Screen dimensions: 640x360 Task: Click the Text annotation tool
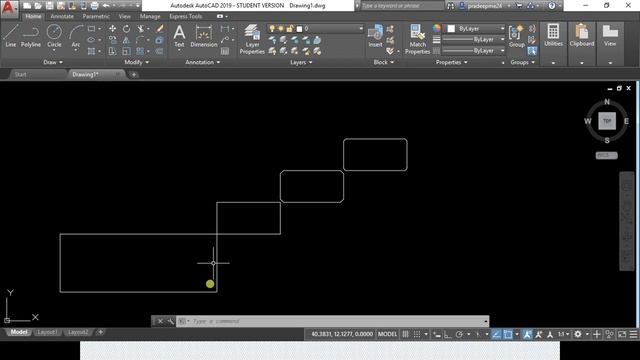click(179, 36)
